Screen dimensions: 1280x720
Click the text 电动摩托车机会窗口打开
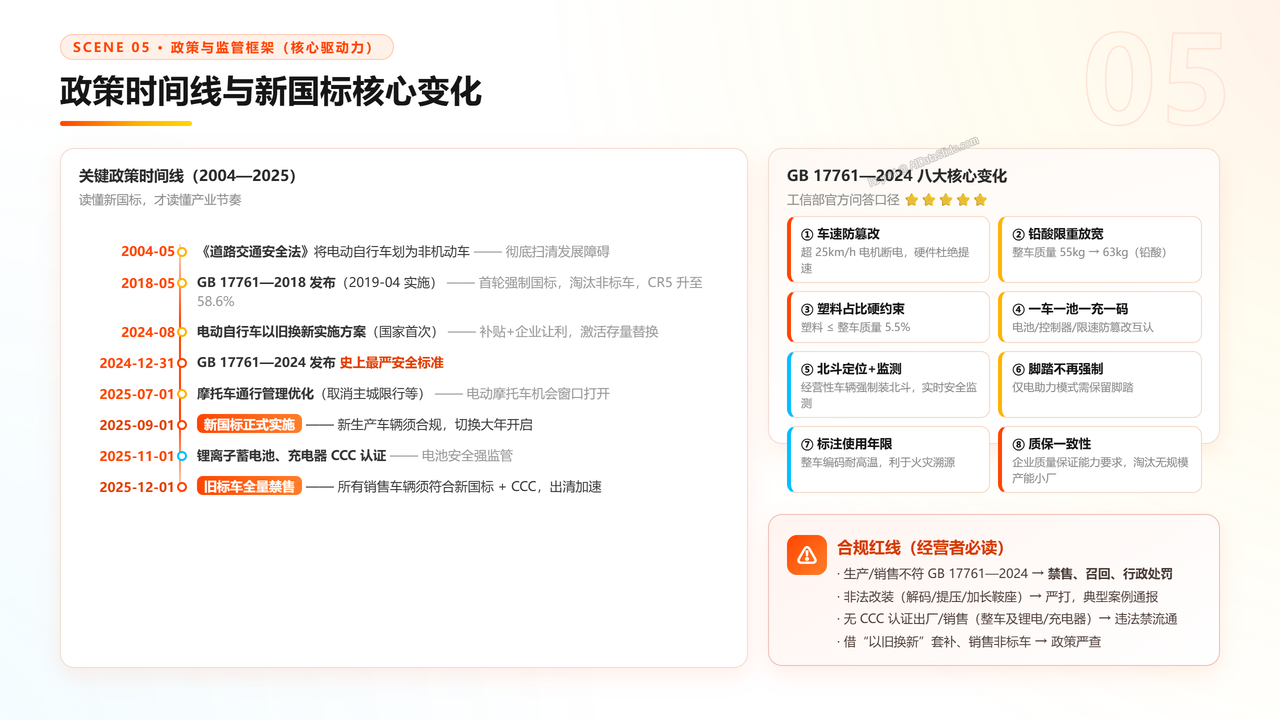(x=538, y=394)
